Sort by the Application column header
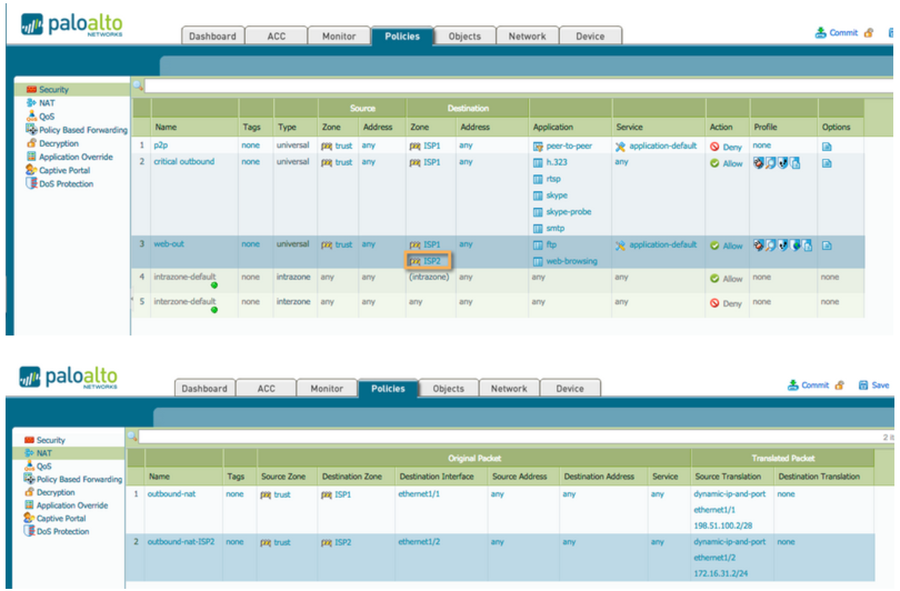Image resolution: width=900 pixels, height=591 pixels. tap(553, 127)
